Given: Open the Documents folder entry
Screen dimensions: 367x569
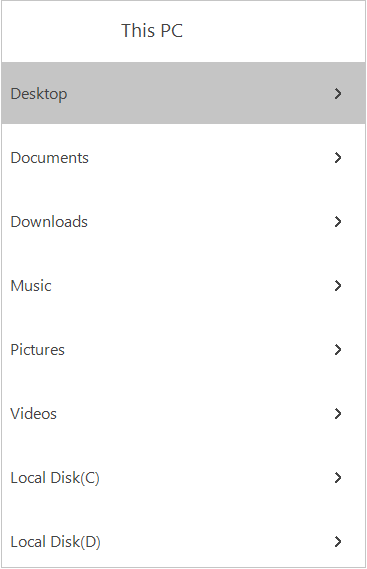Looking at the screenshot, I should click(49, 158).
